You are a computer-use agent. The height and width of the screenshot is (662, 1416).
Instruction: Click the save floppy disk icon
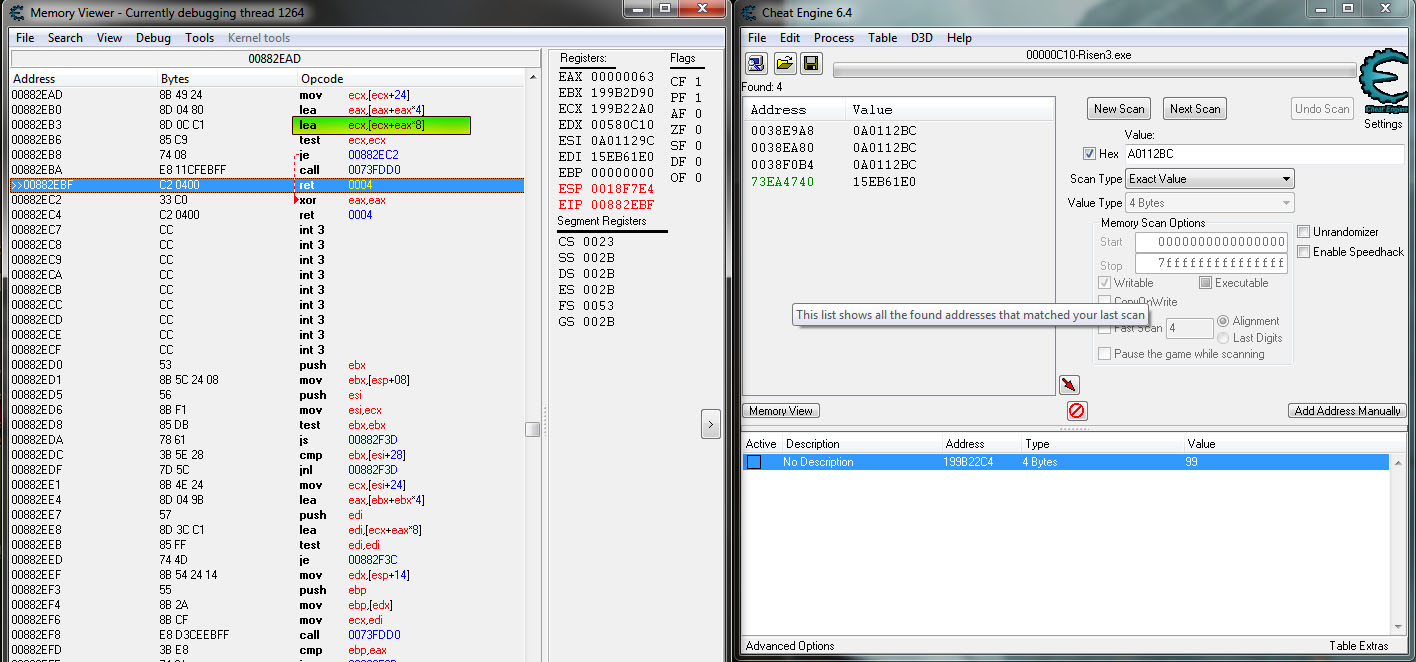click(811, 64)
